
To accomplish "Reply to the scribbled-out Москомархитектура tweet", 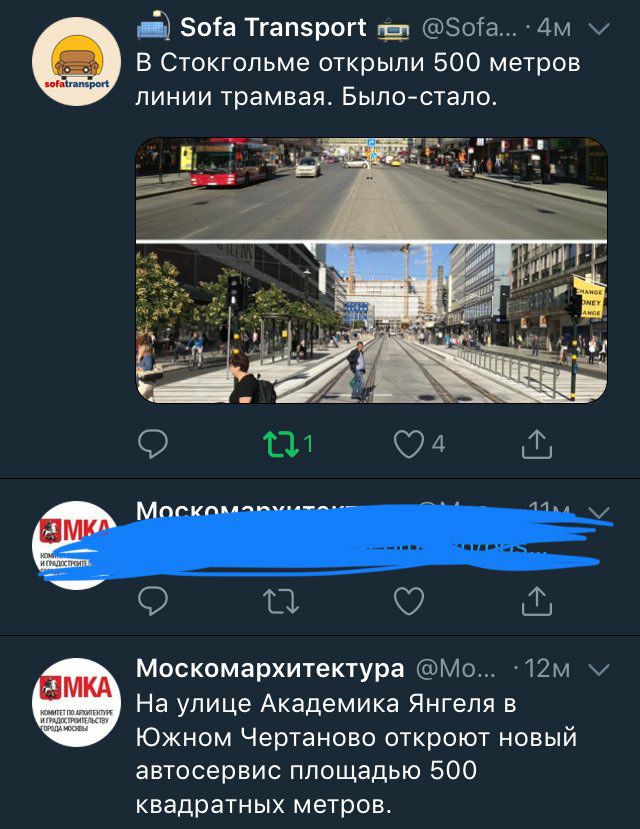I will point(153,601).
